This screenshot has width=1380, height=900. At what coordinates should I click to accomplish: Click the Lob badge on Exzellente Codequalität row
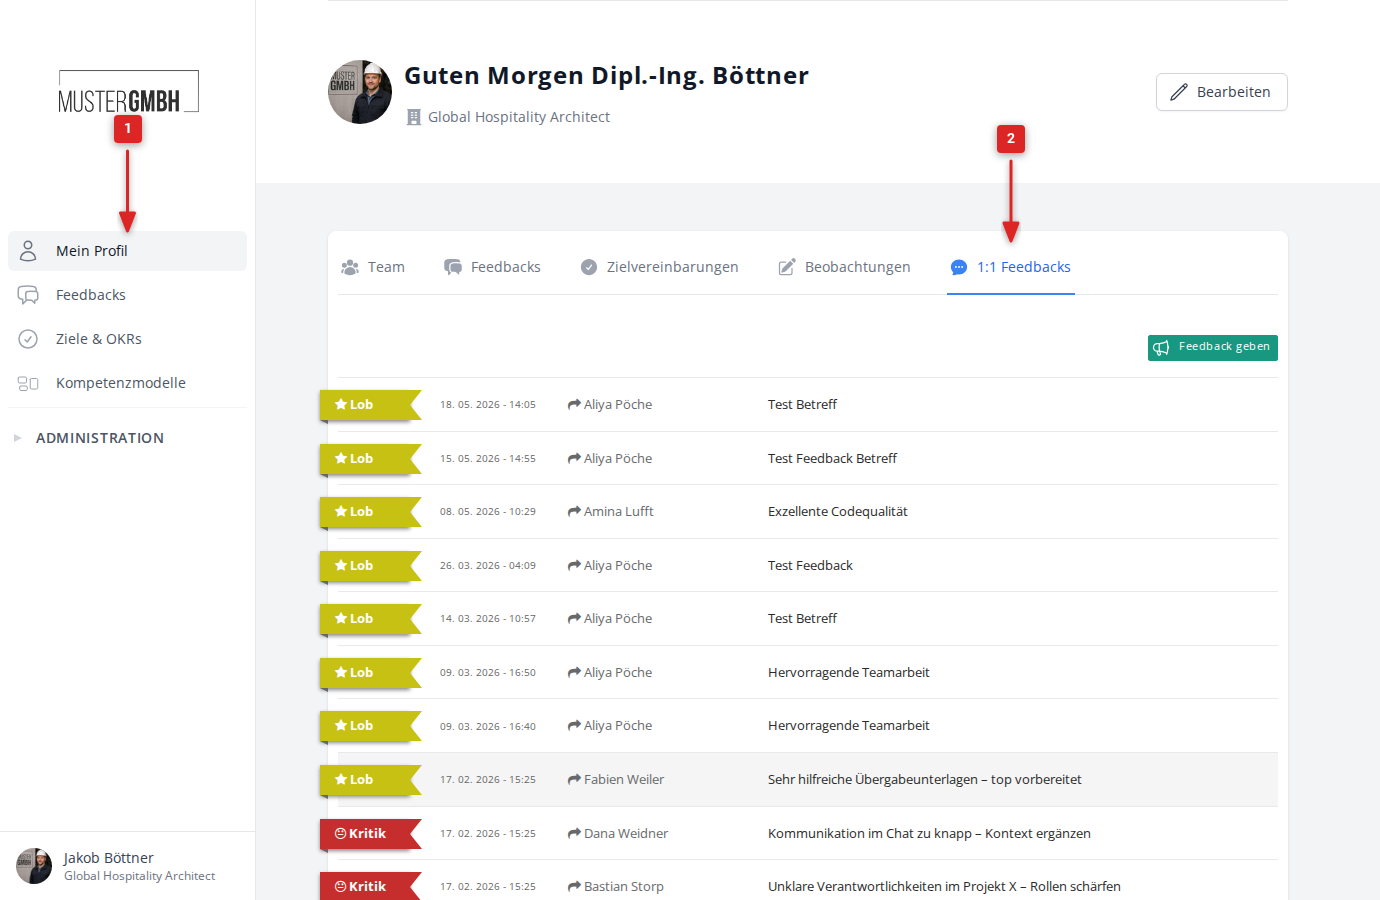(370, 512)
